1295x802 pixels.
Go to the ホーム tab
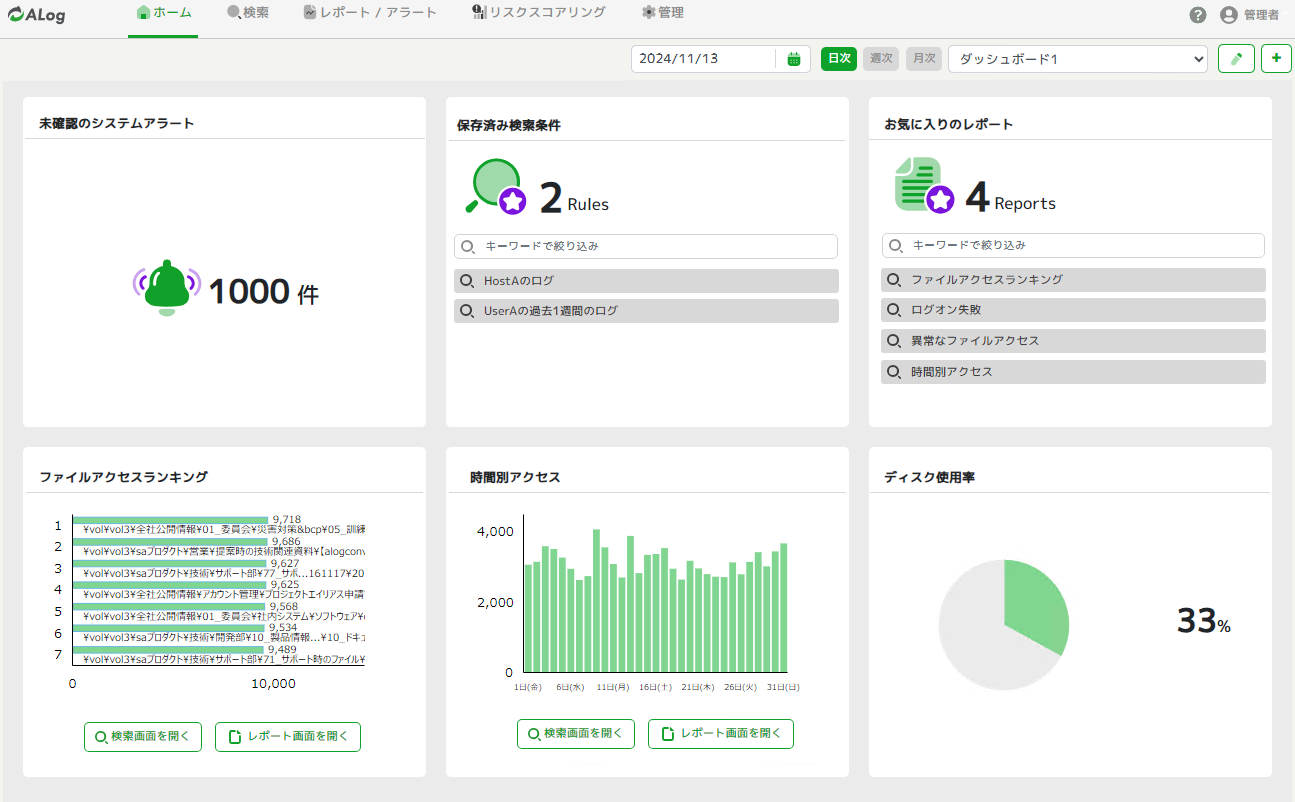[163, 13]
